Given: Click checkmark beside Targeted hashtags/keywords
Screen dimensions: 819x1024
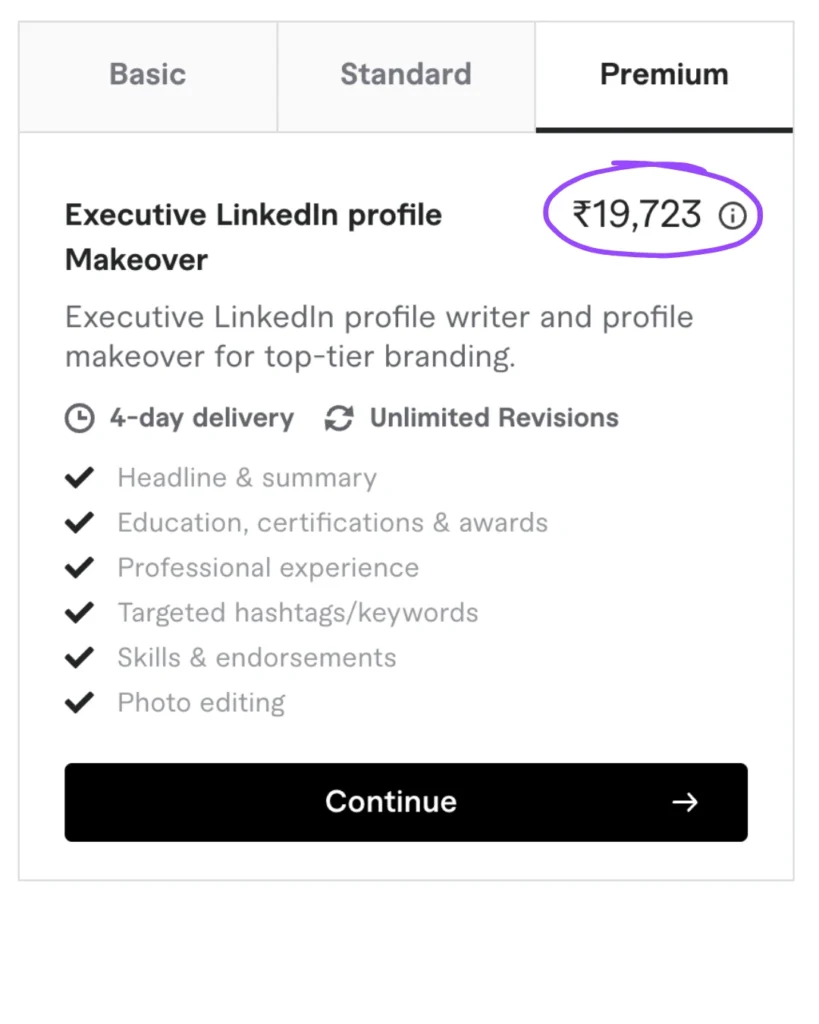Looking at the screenshot, I should (x=79, y=613).
